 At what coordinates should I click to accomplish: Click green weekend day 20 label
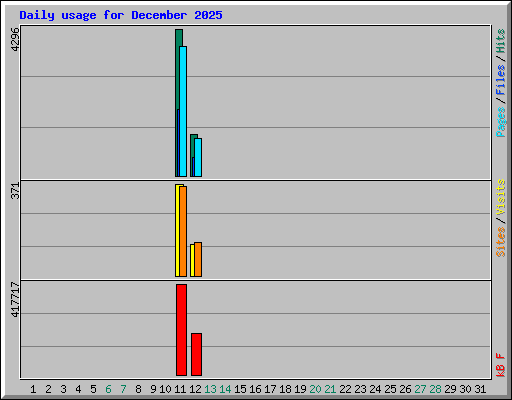[315, 389]
